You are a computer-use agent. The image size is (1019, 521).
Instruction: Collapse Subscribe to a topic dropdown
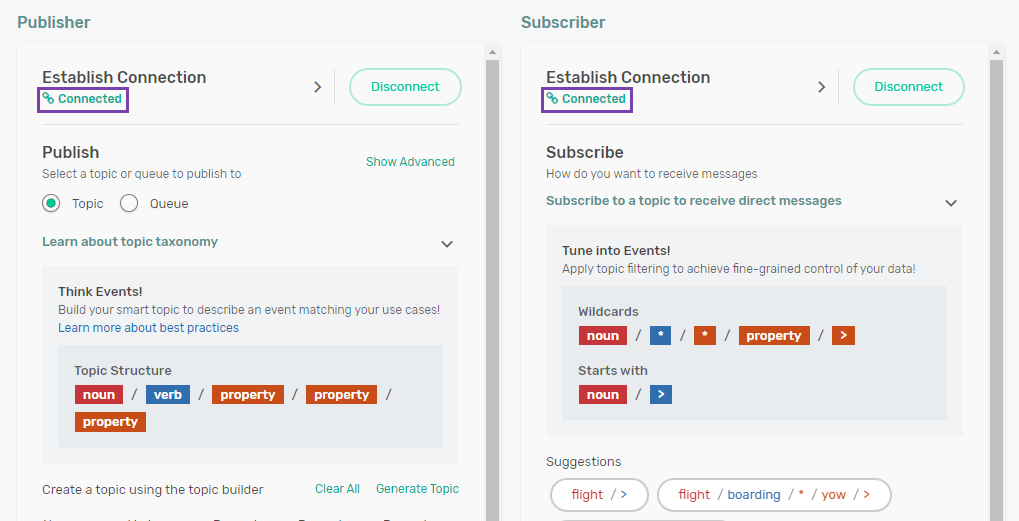(x=951, y=203)
